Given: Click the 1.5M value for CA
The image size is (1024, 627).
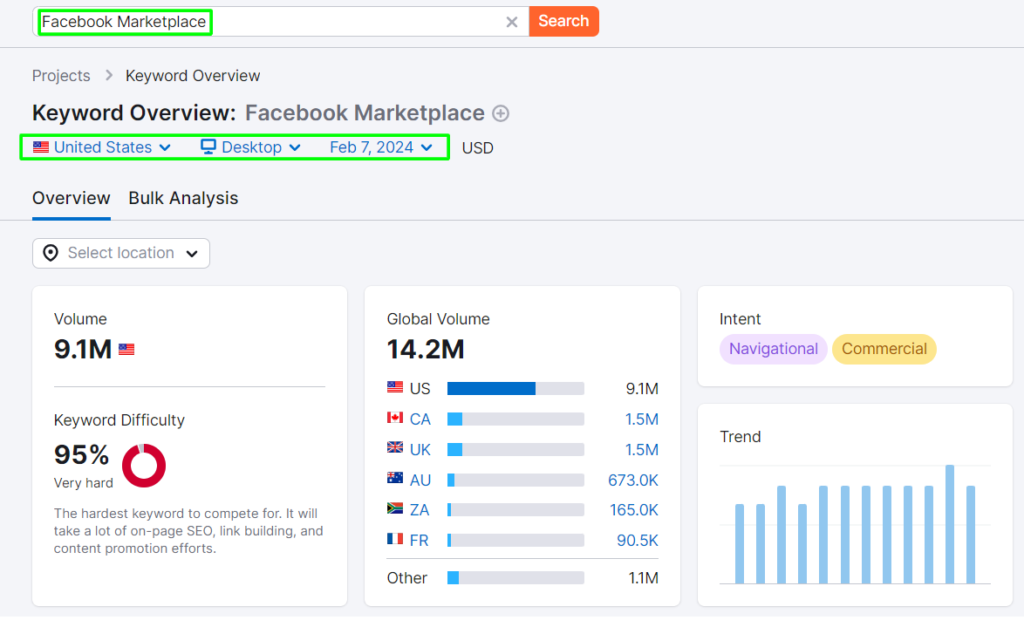Looking at the screenshot, I should click(641, 419).
